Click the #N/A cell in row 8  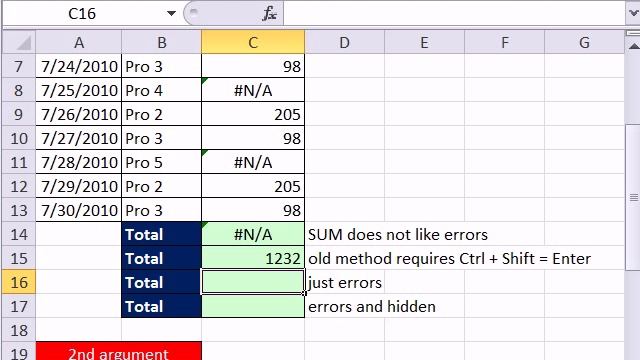pyautogui.click(x=253, y=90)
